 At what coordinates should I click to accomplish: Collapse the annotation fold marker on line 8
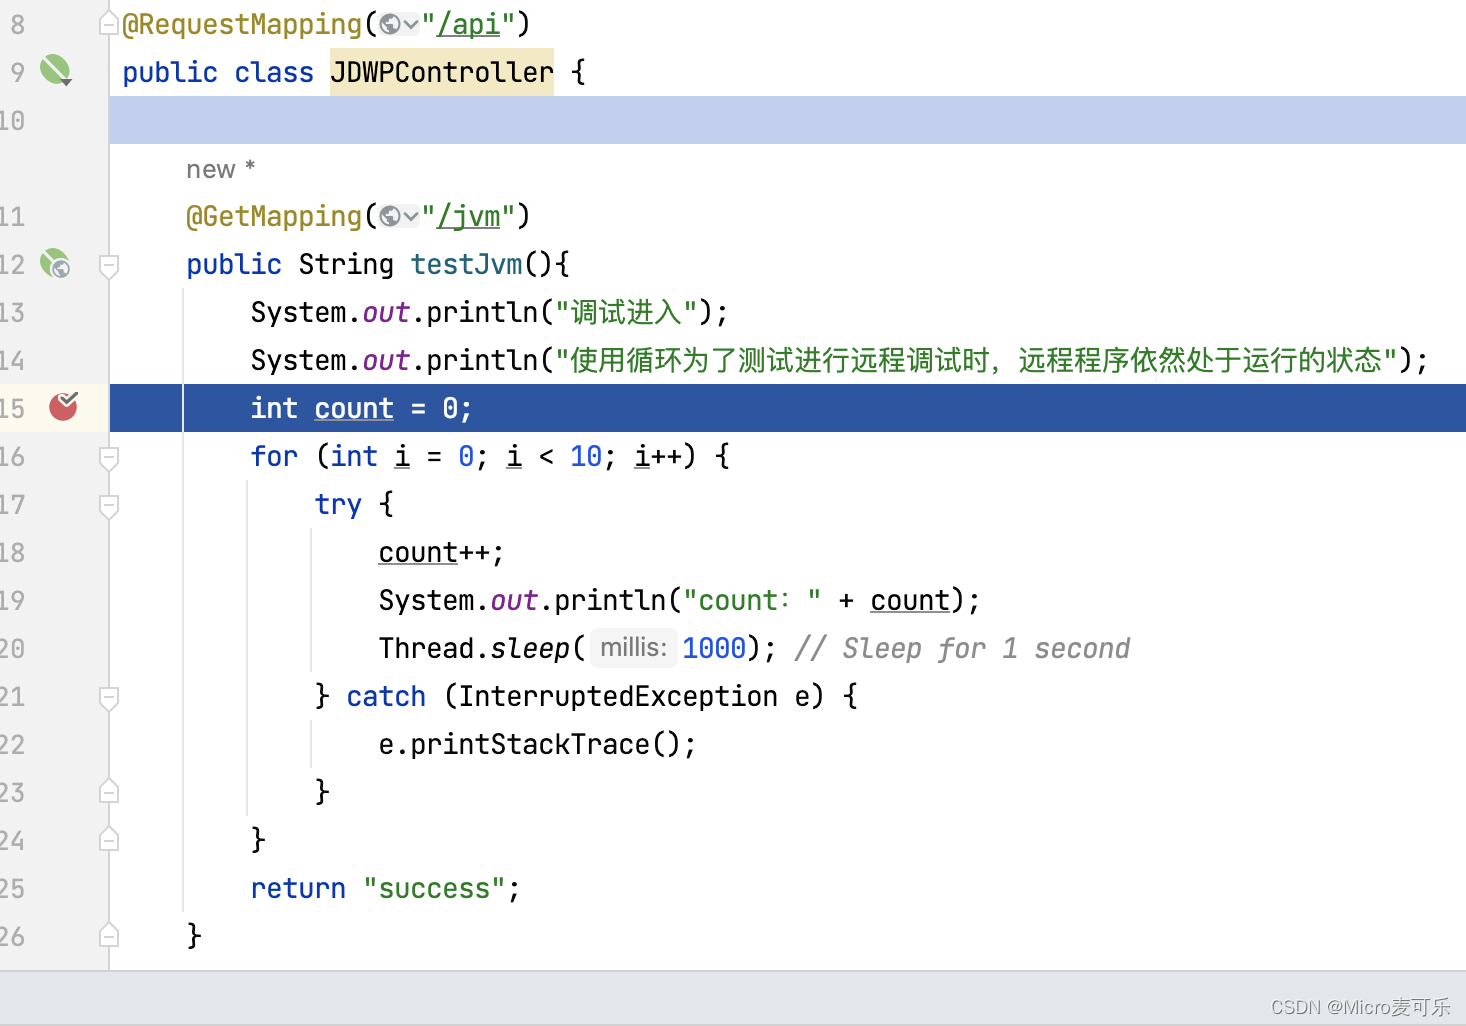click(x=109, y=24)
